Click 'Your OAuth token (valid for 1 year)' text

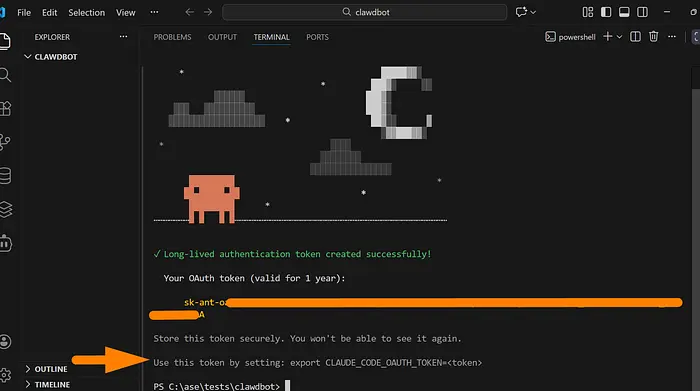[254, 278]
